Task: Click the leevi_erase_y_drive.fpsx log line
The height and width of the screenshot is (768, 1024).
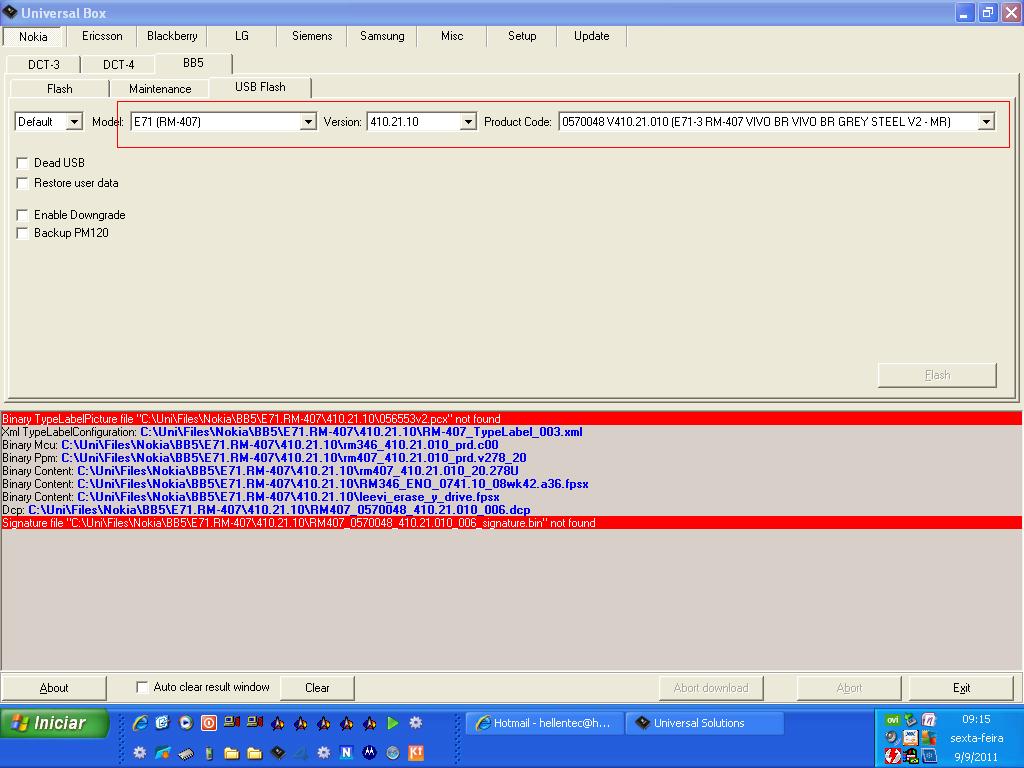Action: coord(251,497)
